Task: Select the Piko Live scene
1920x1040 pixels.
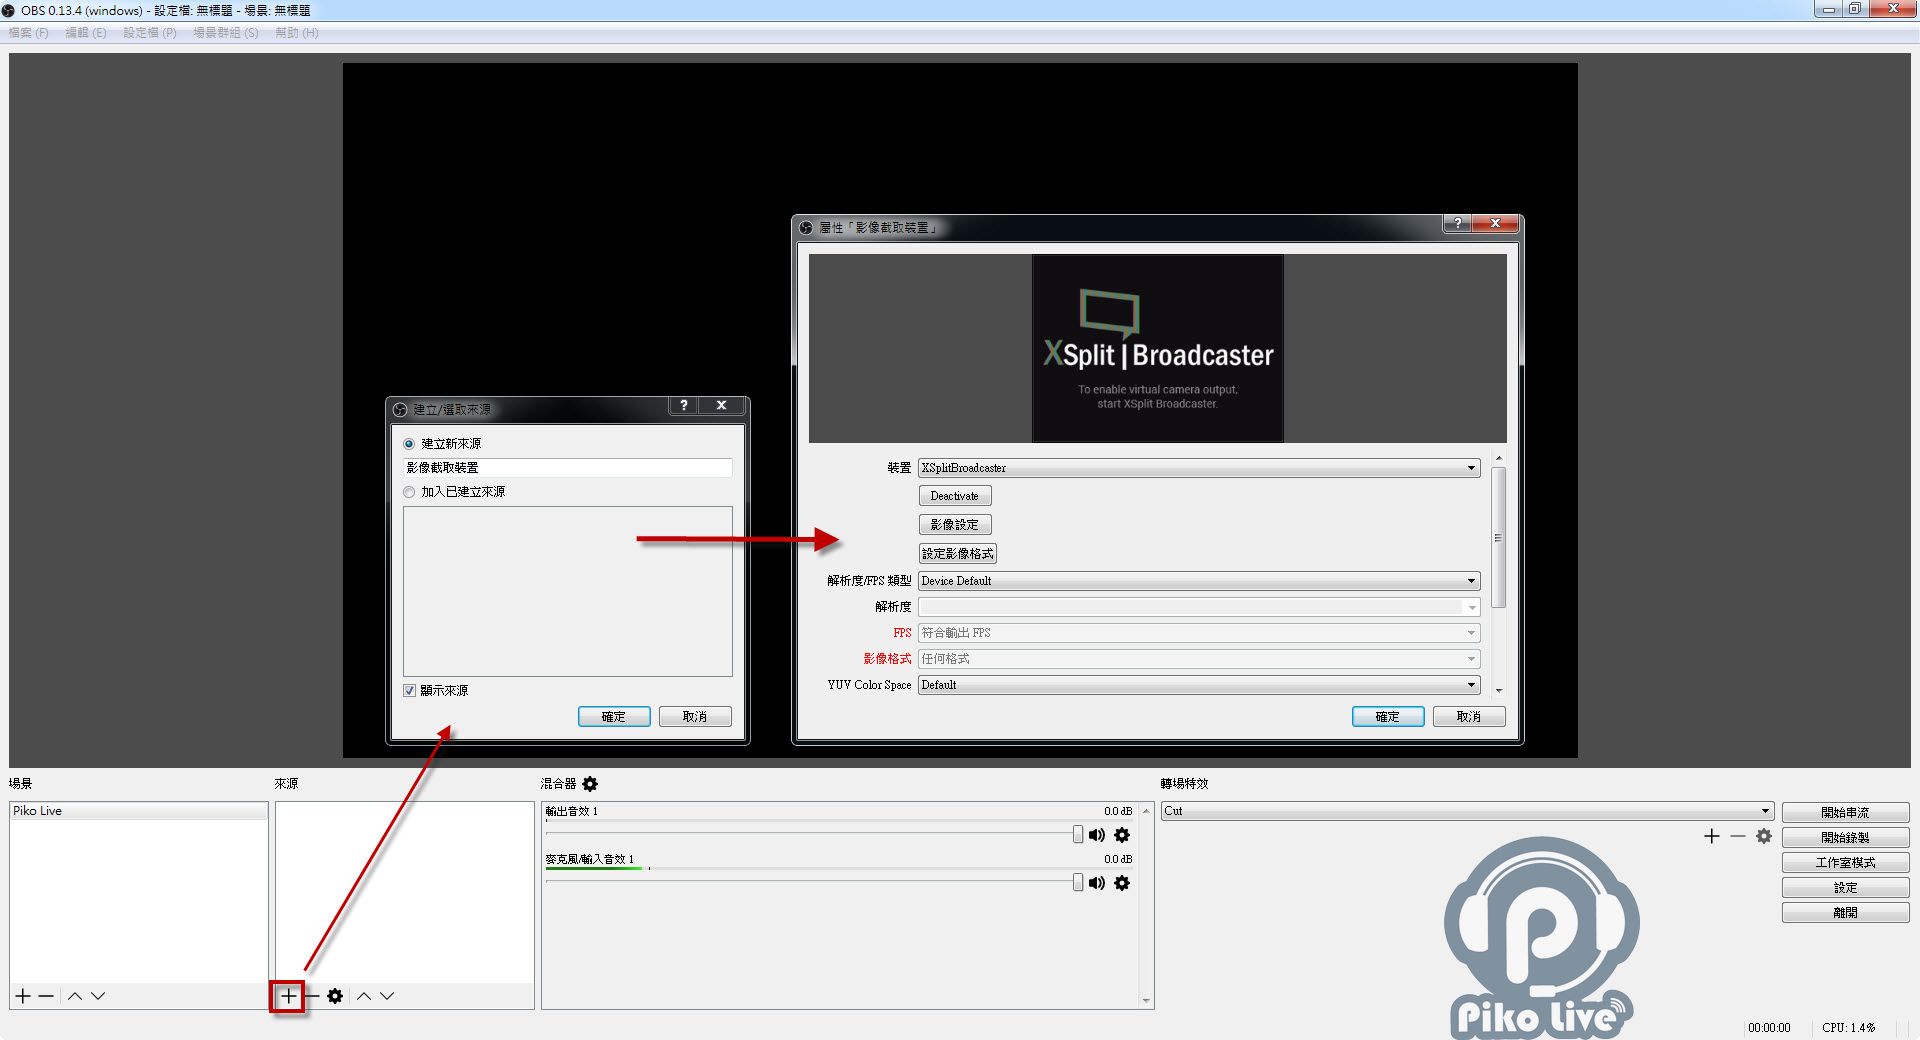Action: click(x=139, y=811)
